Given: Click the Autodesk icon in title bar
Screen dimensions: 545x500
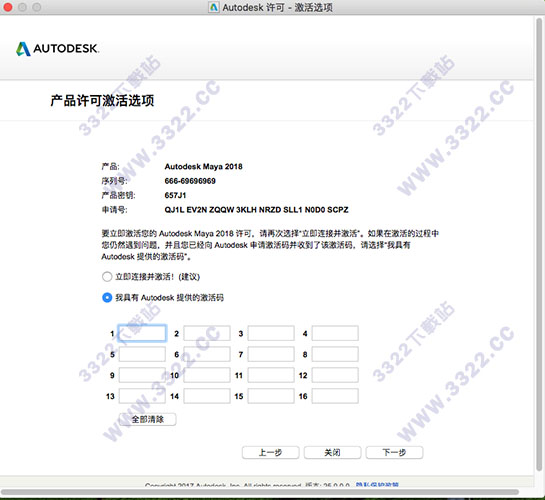Looking at the screenshot, I should pyautogui.click(x=213, y=7).
